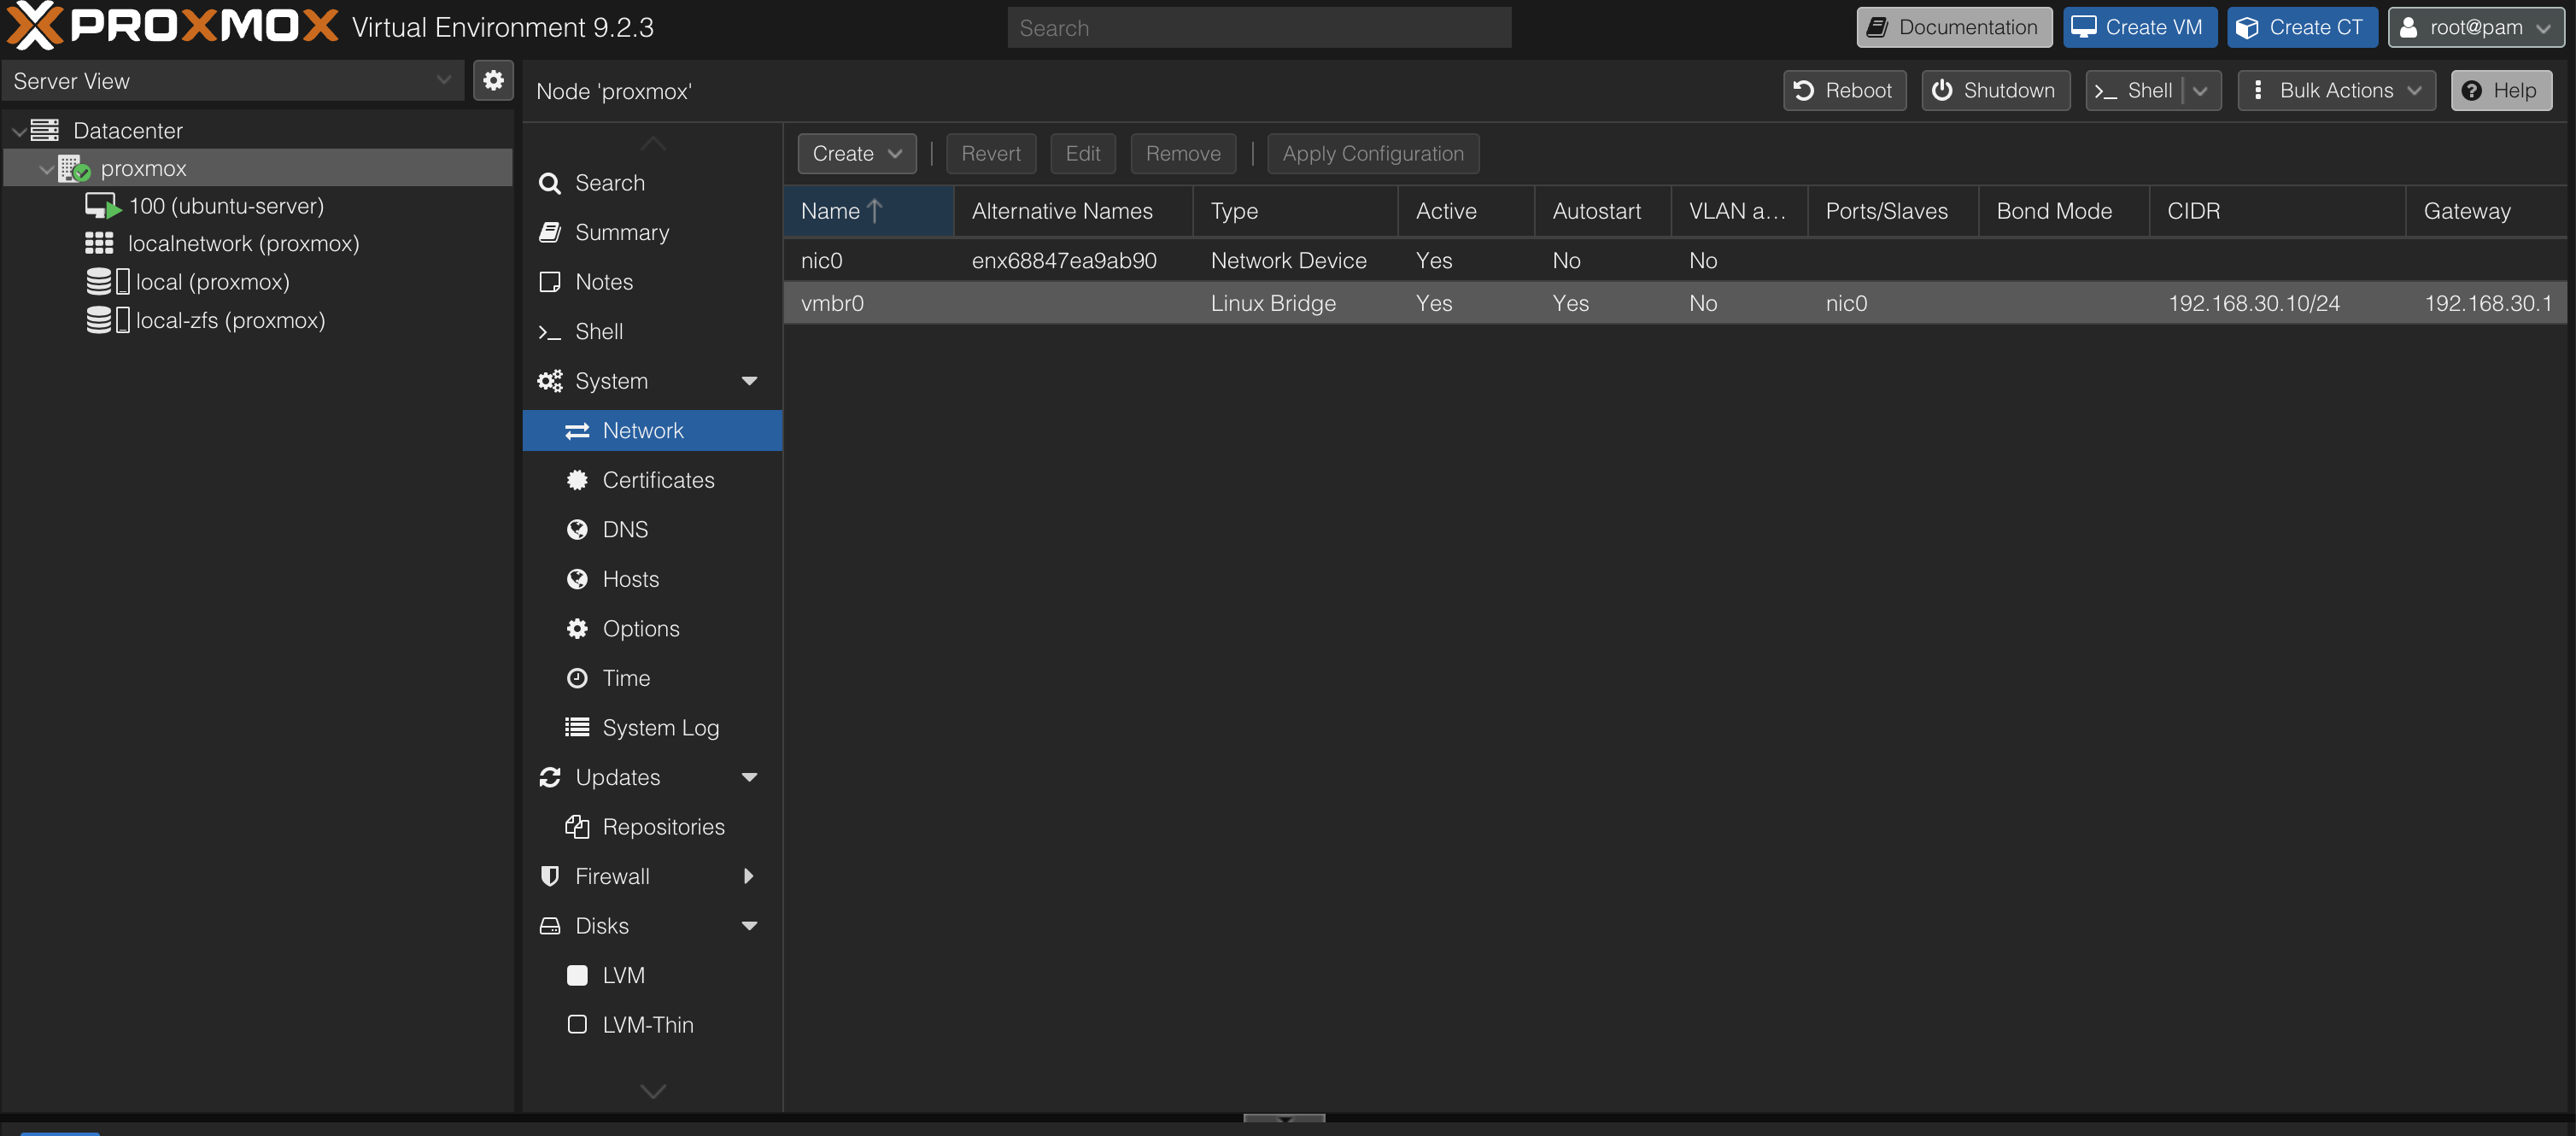Click the System Log list icon
The image size is (2576, 1136).
point(577,727)
